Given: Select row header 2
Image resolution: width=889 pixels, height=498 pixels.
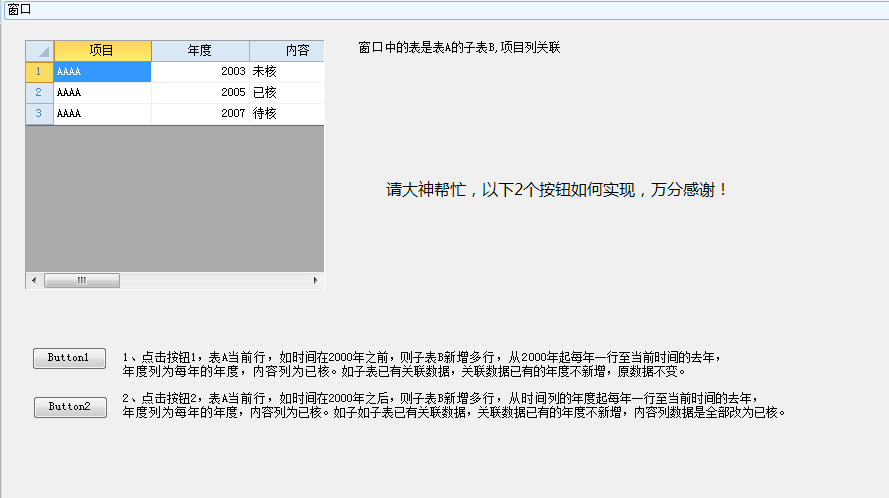Looking at the screenshot, I should (40, 92).
